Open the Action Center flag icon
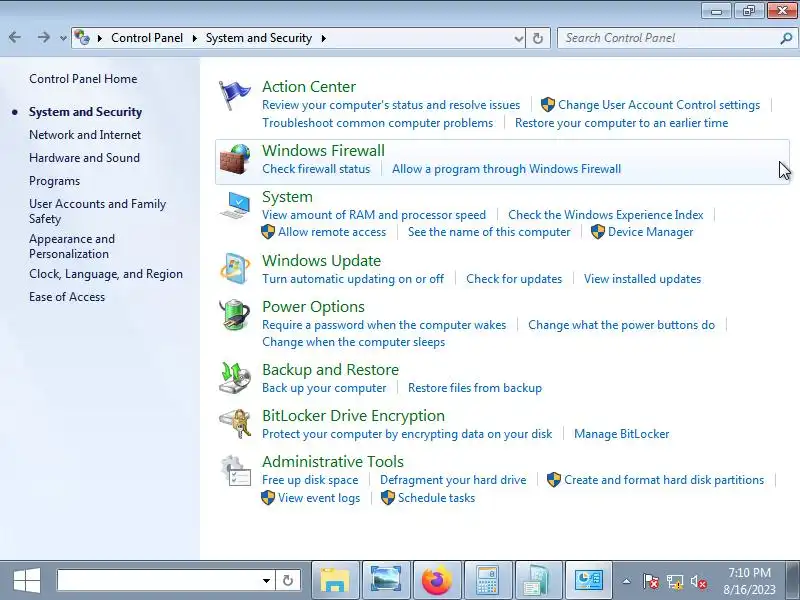 235,95
